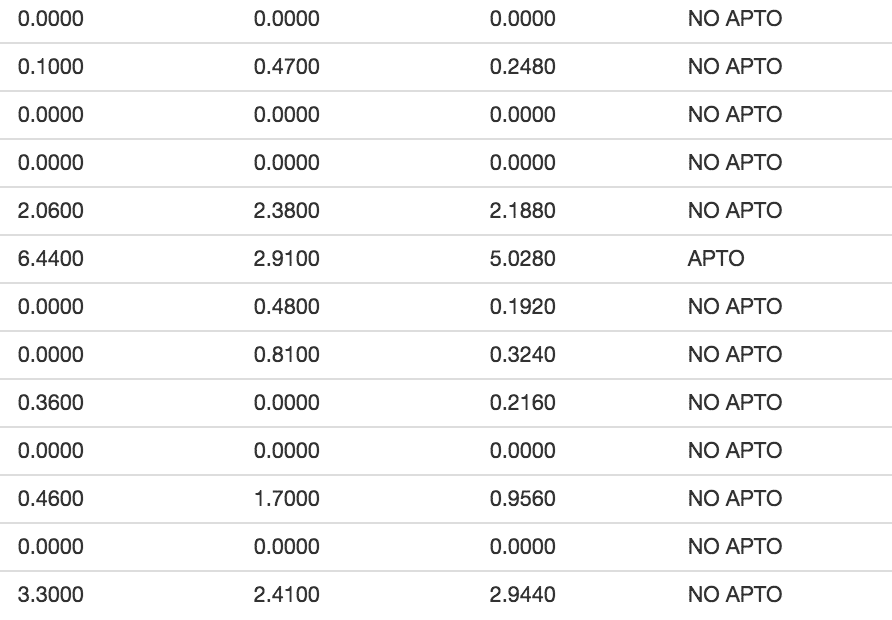Select the 2.9440 value cell

pos(522,595)
